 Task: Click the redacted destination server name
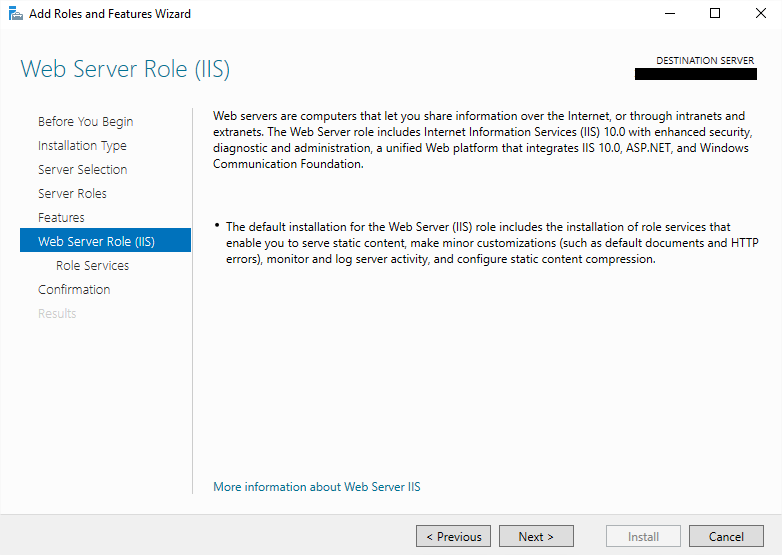(x=694, y=74)
